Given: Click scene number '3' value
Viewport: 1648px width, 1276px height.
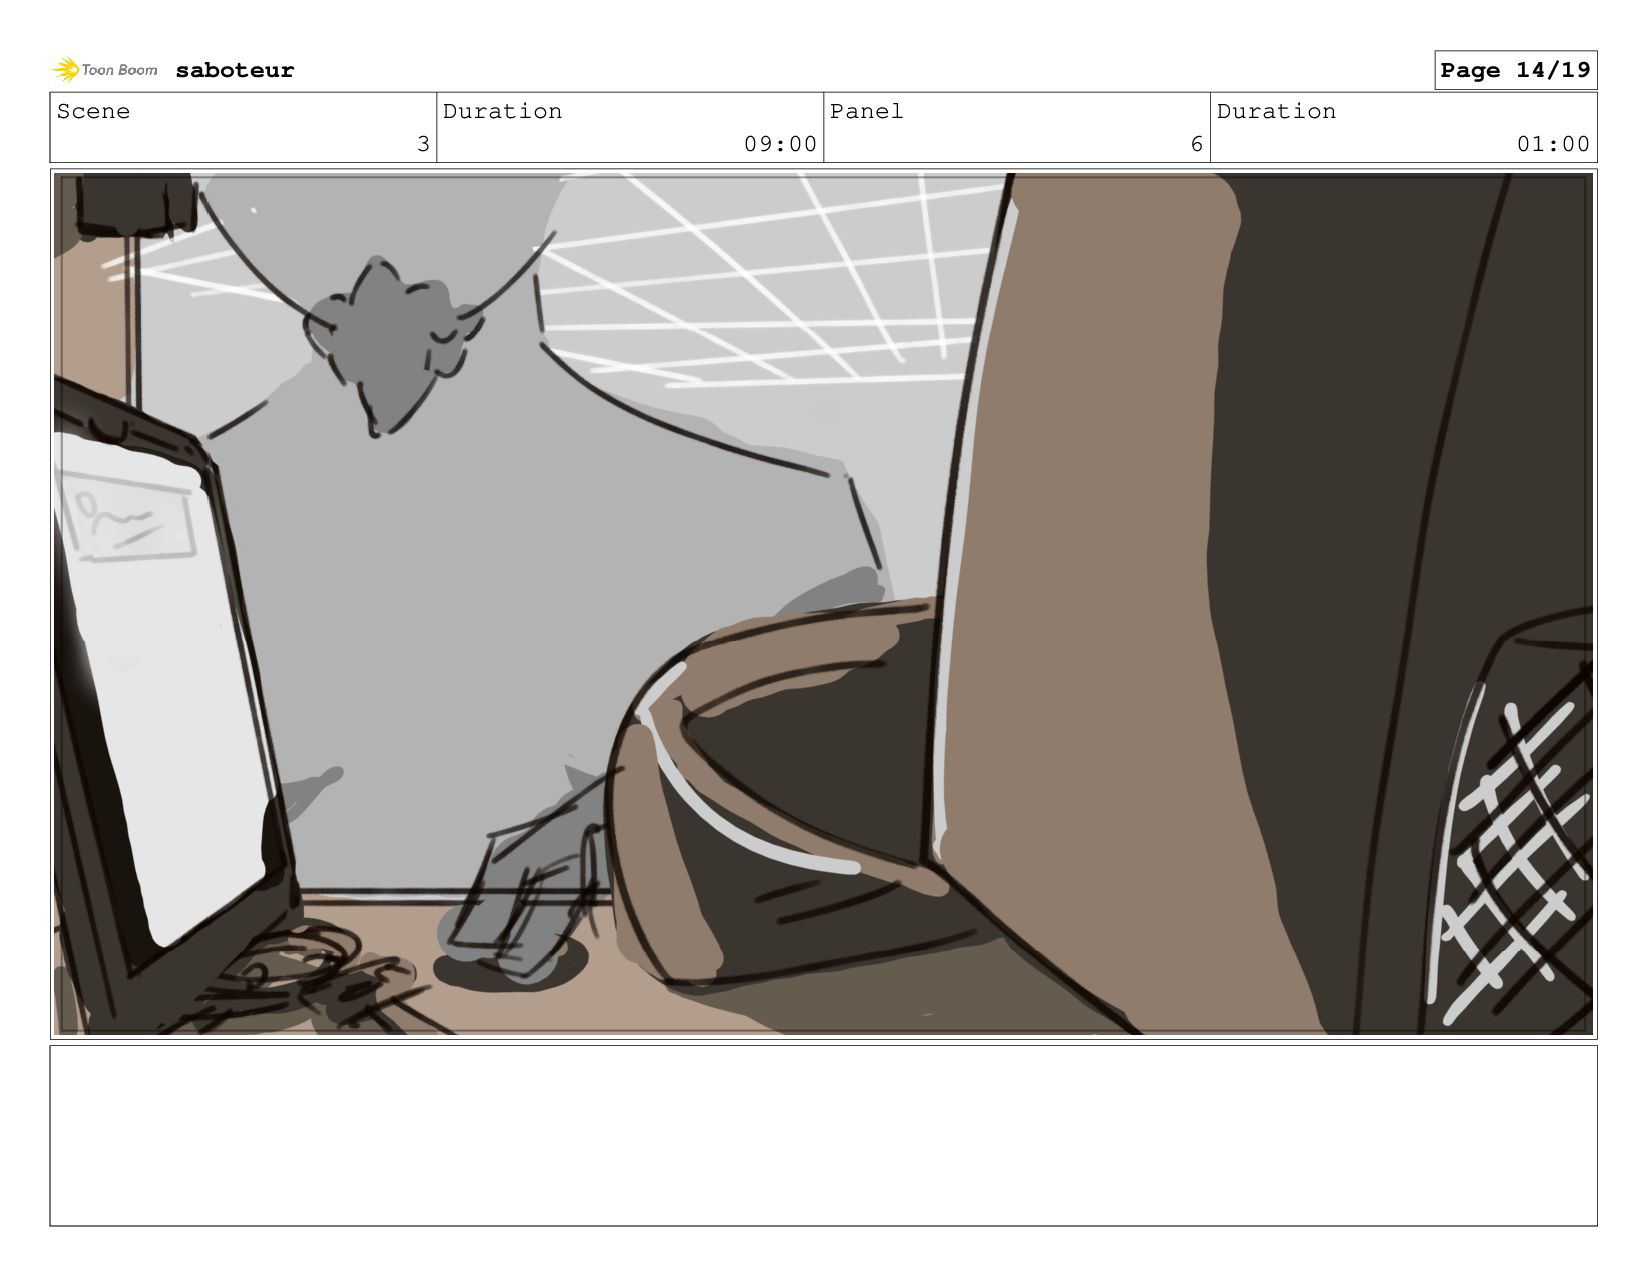Looking at the screenshot, I should click(423, 144).
